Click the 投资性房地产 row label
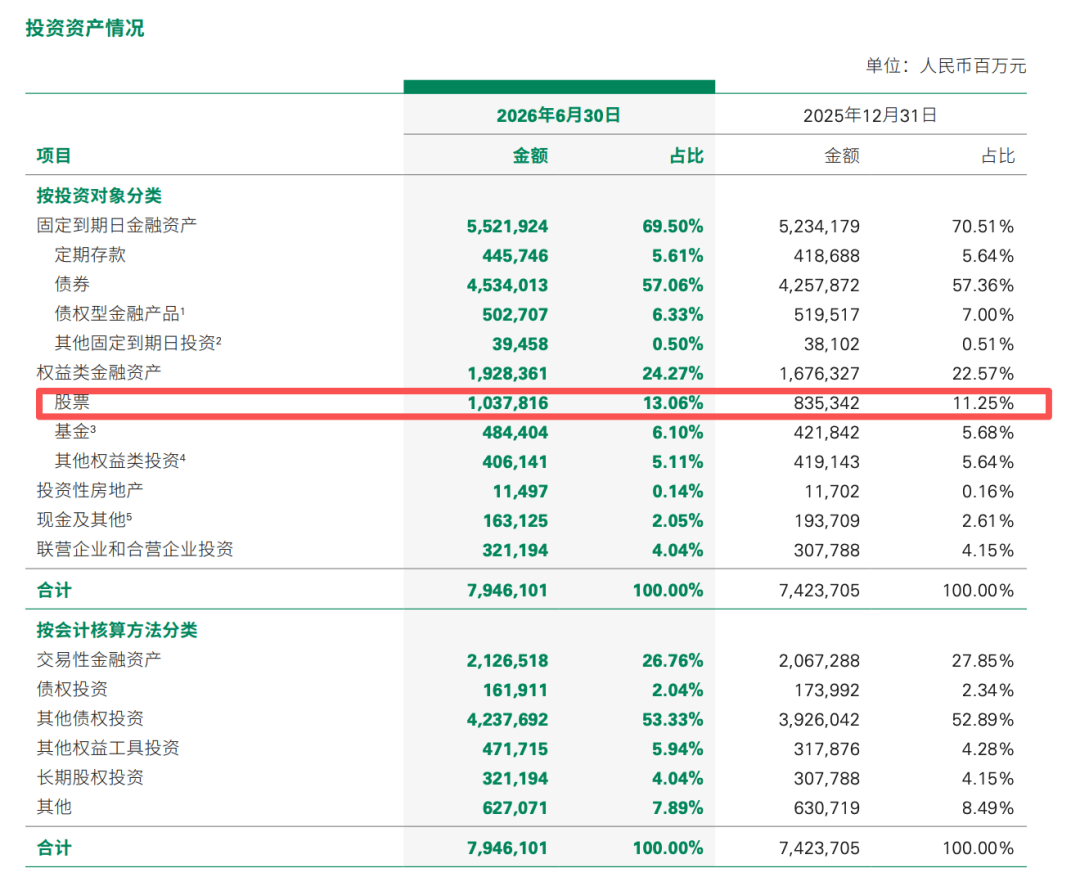The image size is (1080, 877). point(90,491)
